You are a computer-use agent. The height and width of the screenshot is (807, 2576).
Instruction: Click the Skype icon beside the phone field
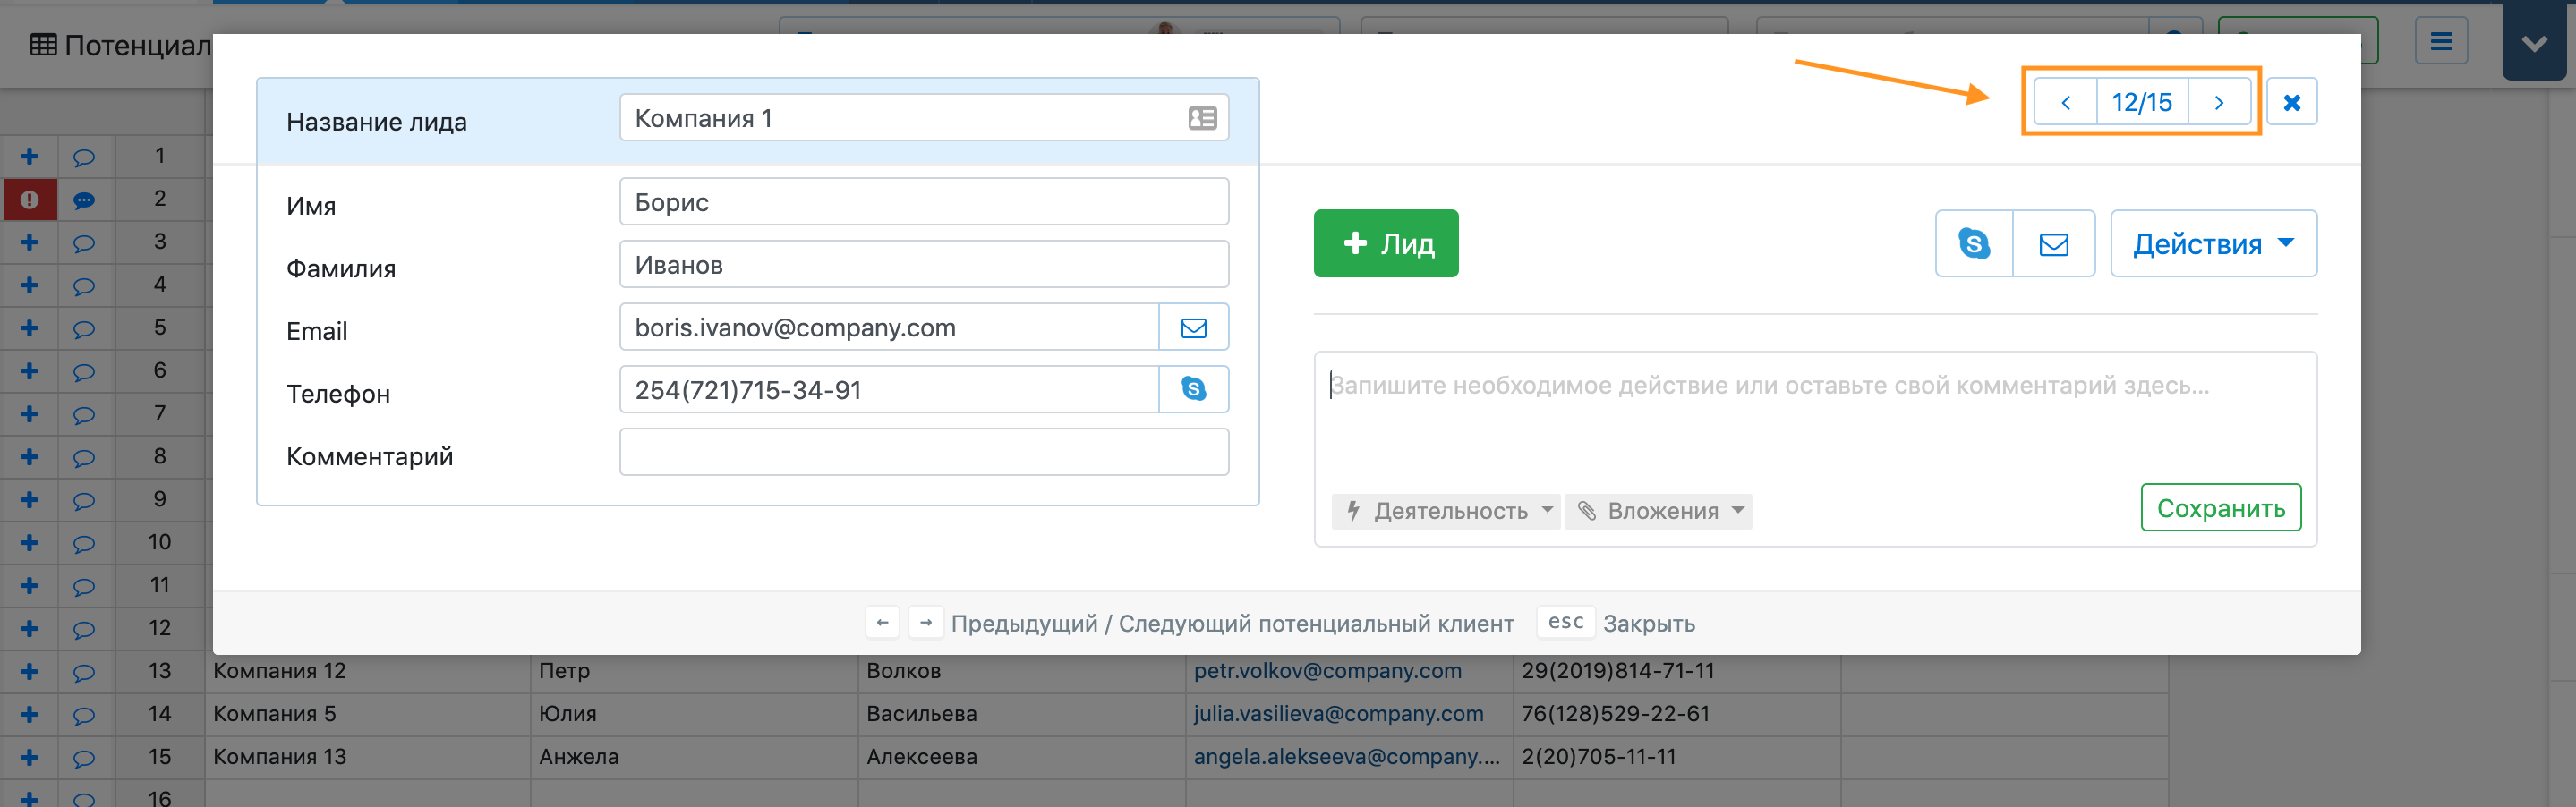(x=1193, y=389)
